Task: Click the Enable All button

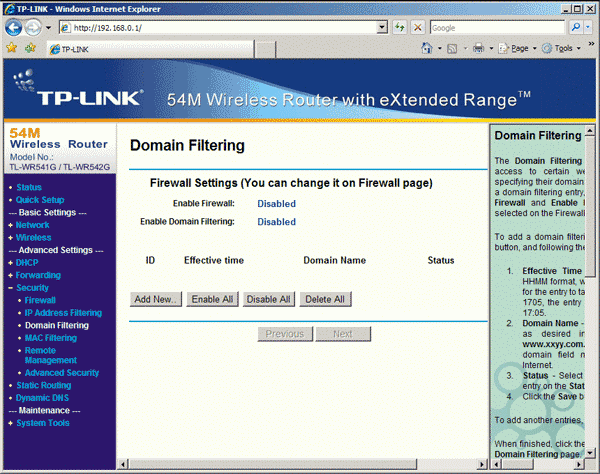Action: [212, 300]
